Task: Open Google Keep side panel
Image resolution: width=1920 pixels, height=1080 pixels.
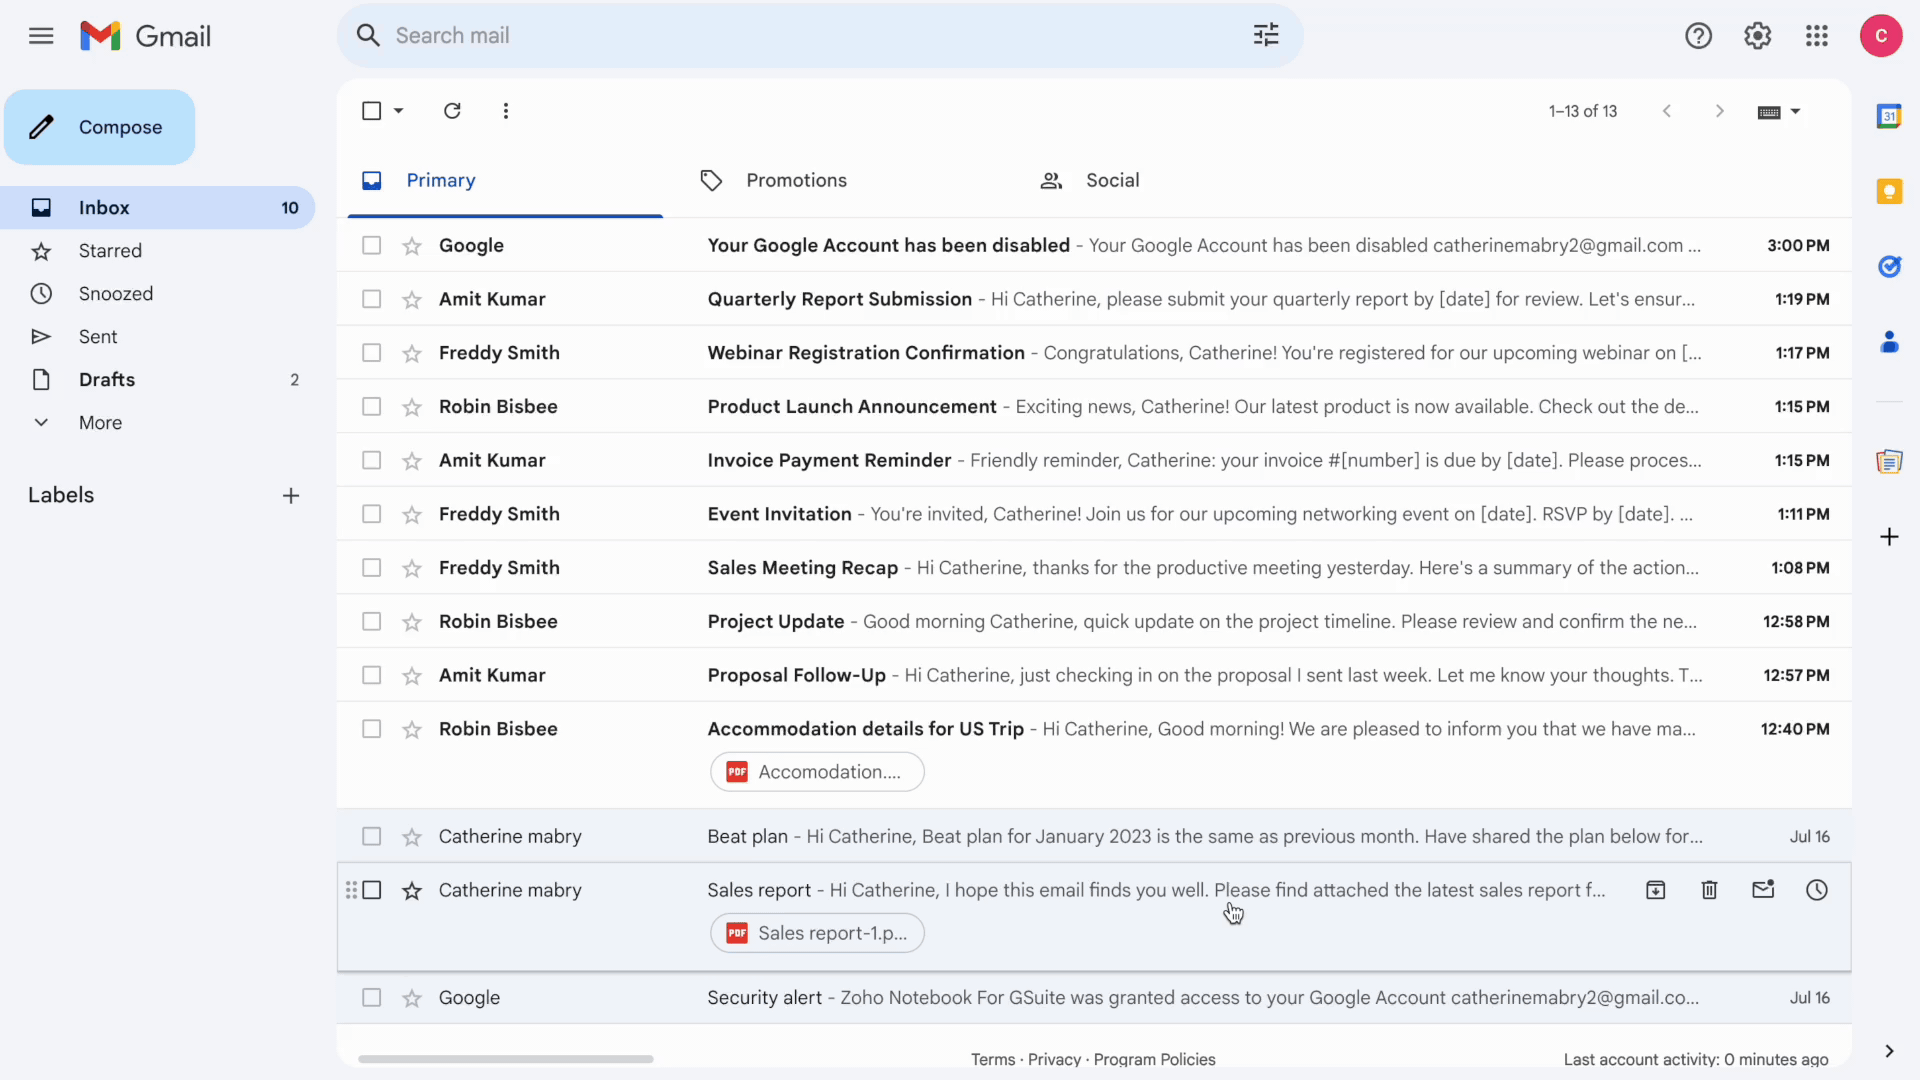Action: 1888,191
